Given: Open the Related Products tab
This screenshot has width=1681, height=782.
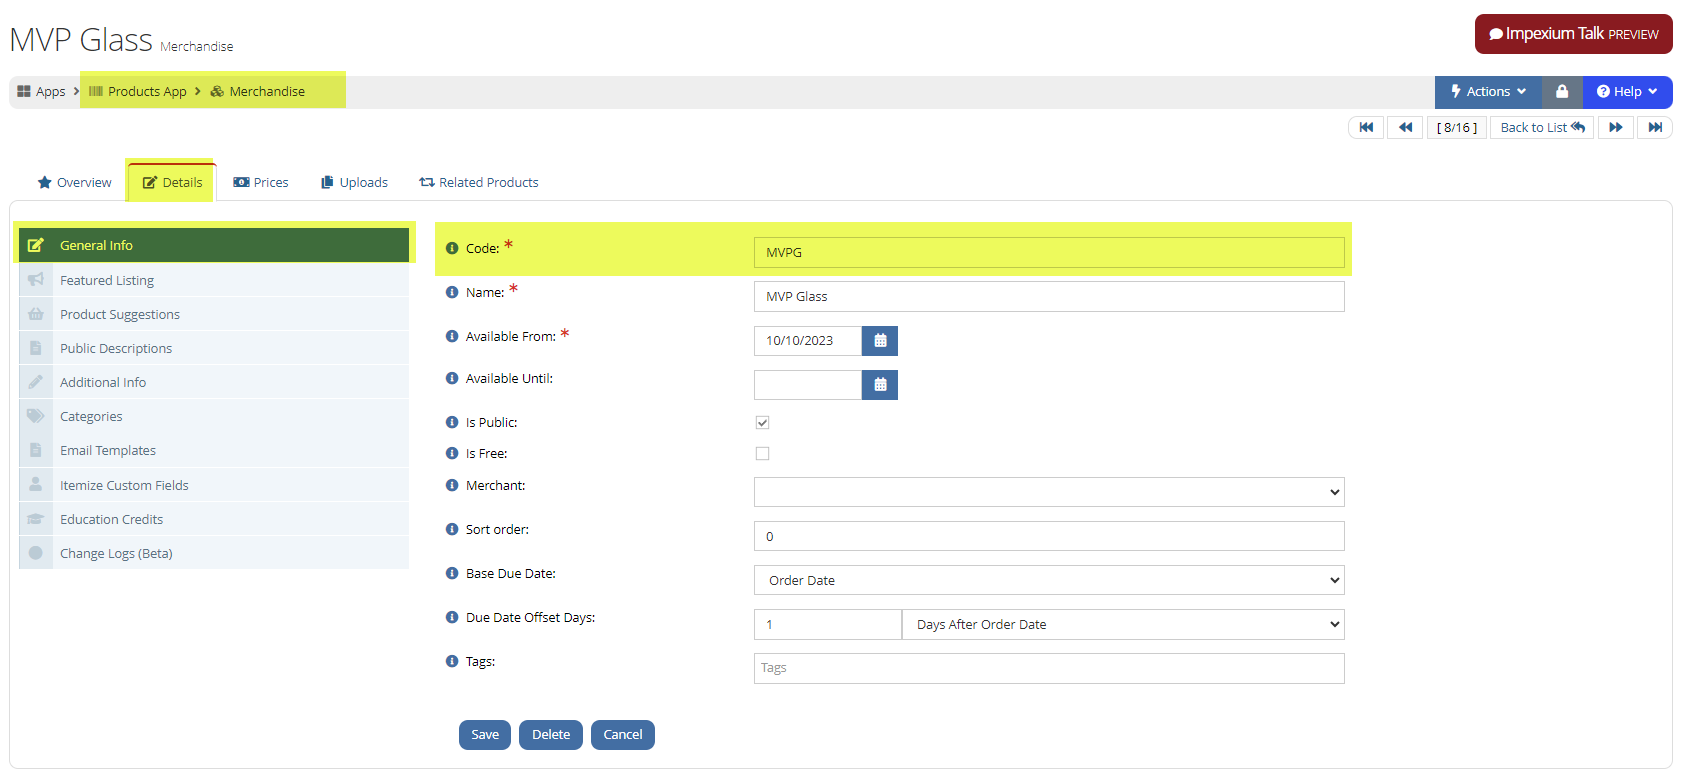Looking at the screenshot, I should click(479, 182).
